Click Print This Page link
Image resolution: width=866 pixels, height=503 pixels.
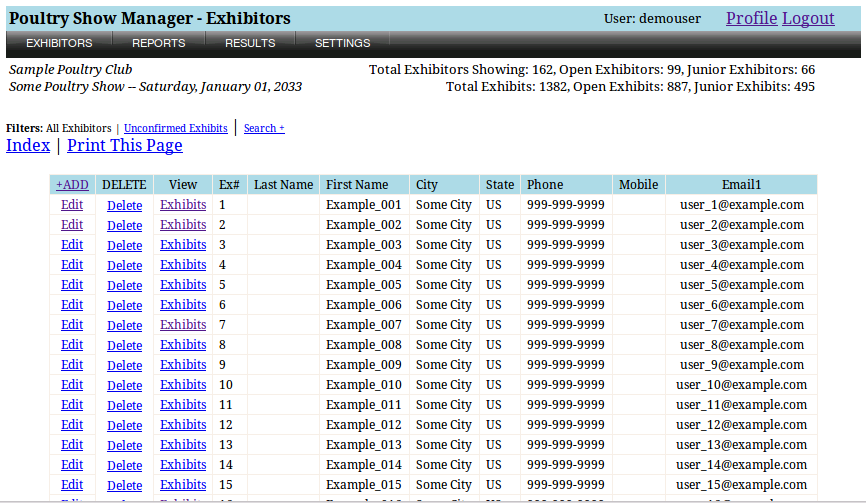(125, 146)
